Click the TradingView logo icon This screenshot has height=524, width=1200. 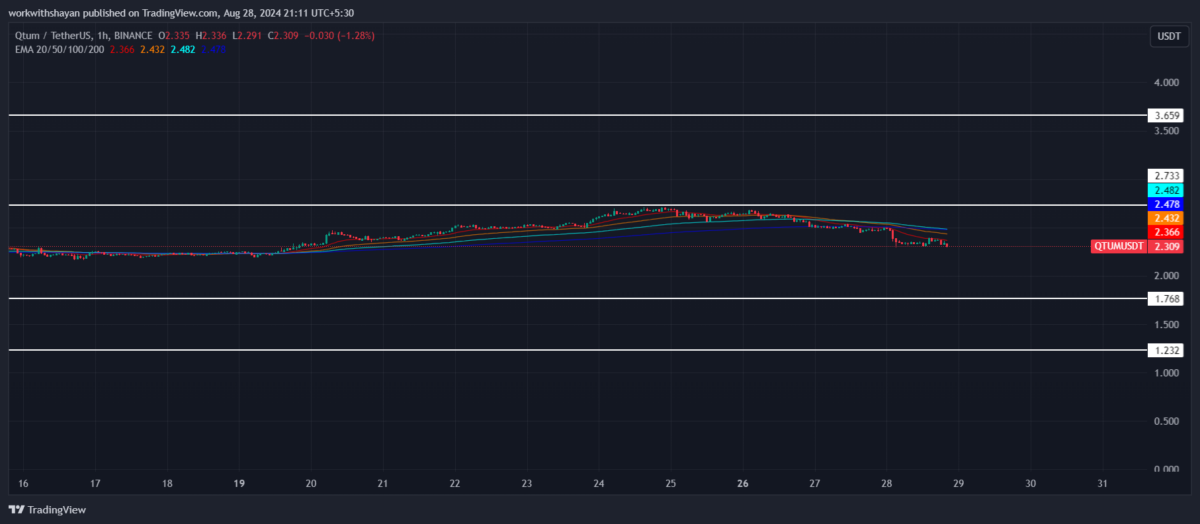(x=16, y=509)
